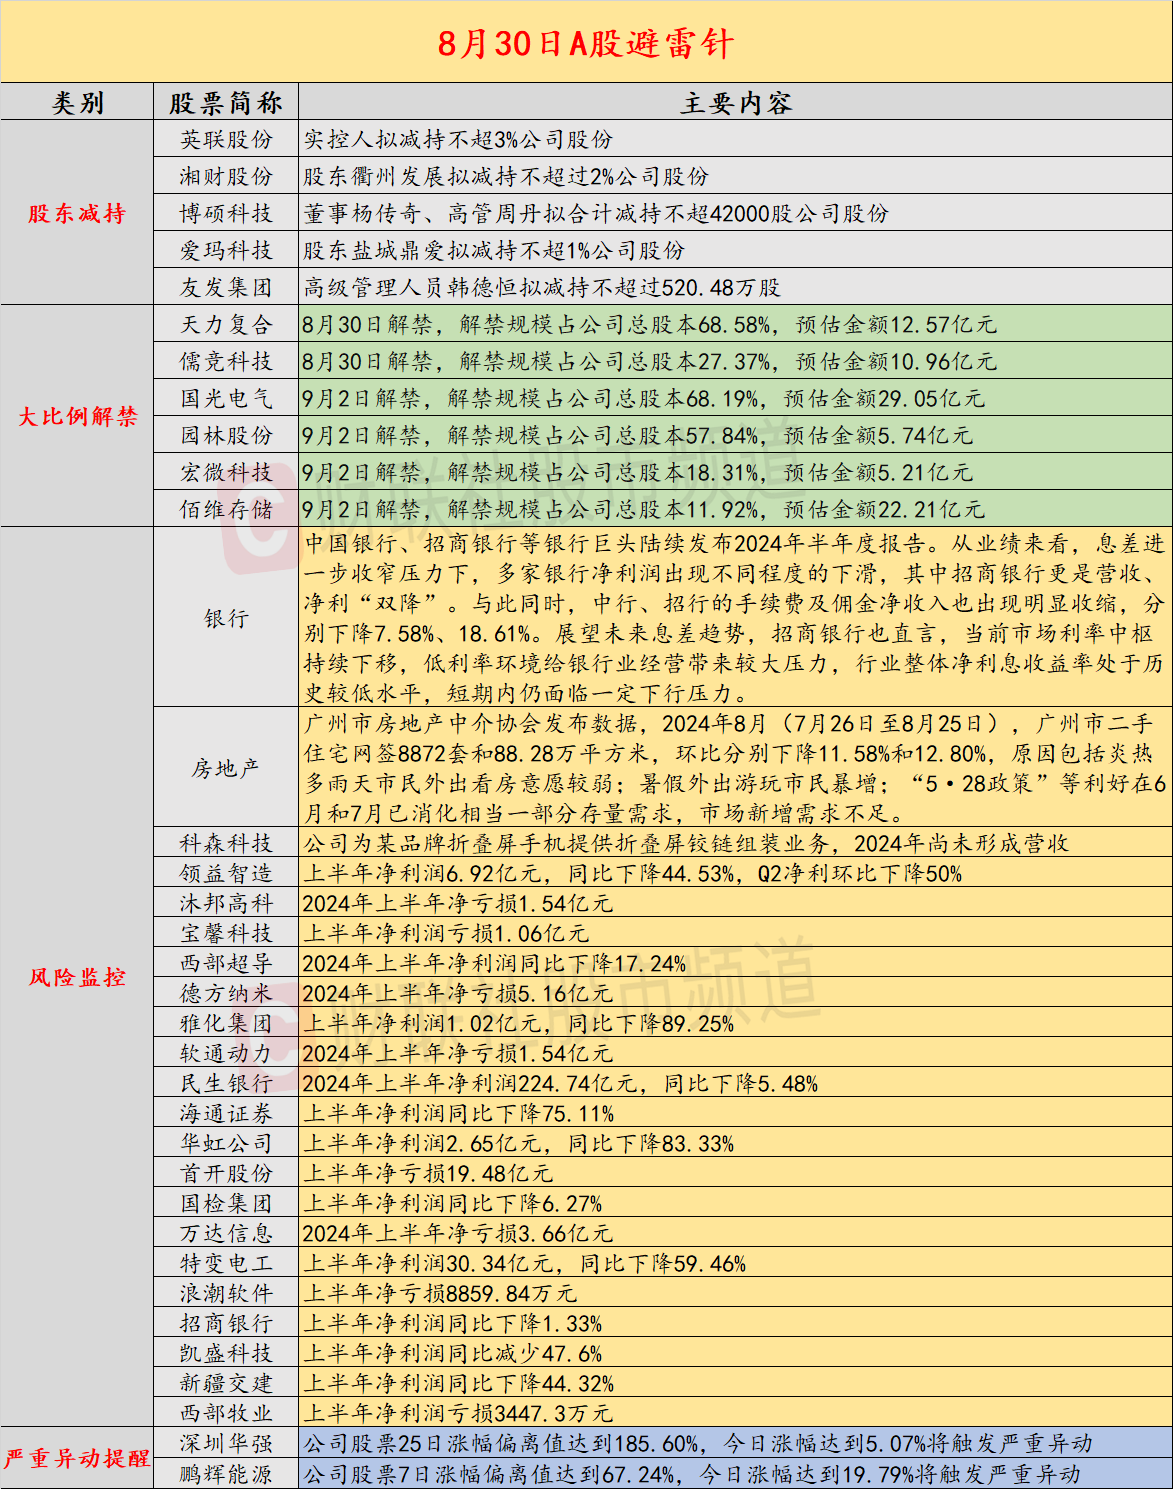Click 广州市房地产中介协会 paragraph
This screenshot has height=1489, width=1173.
click(735, 768)
